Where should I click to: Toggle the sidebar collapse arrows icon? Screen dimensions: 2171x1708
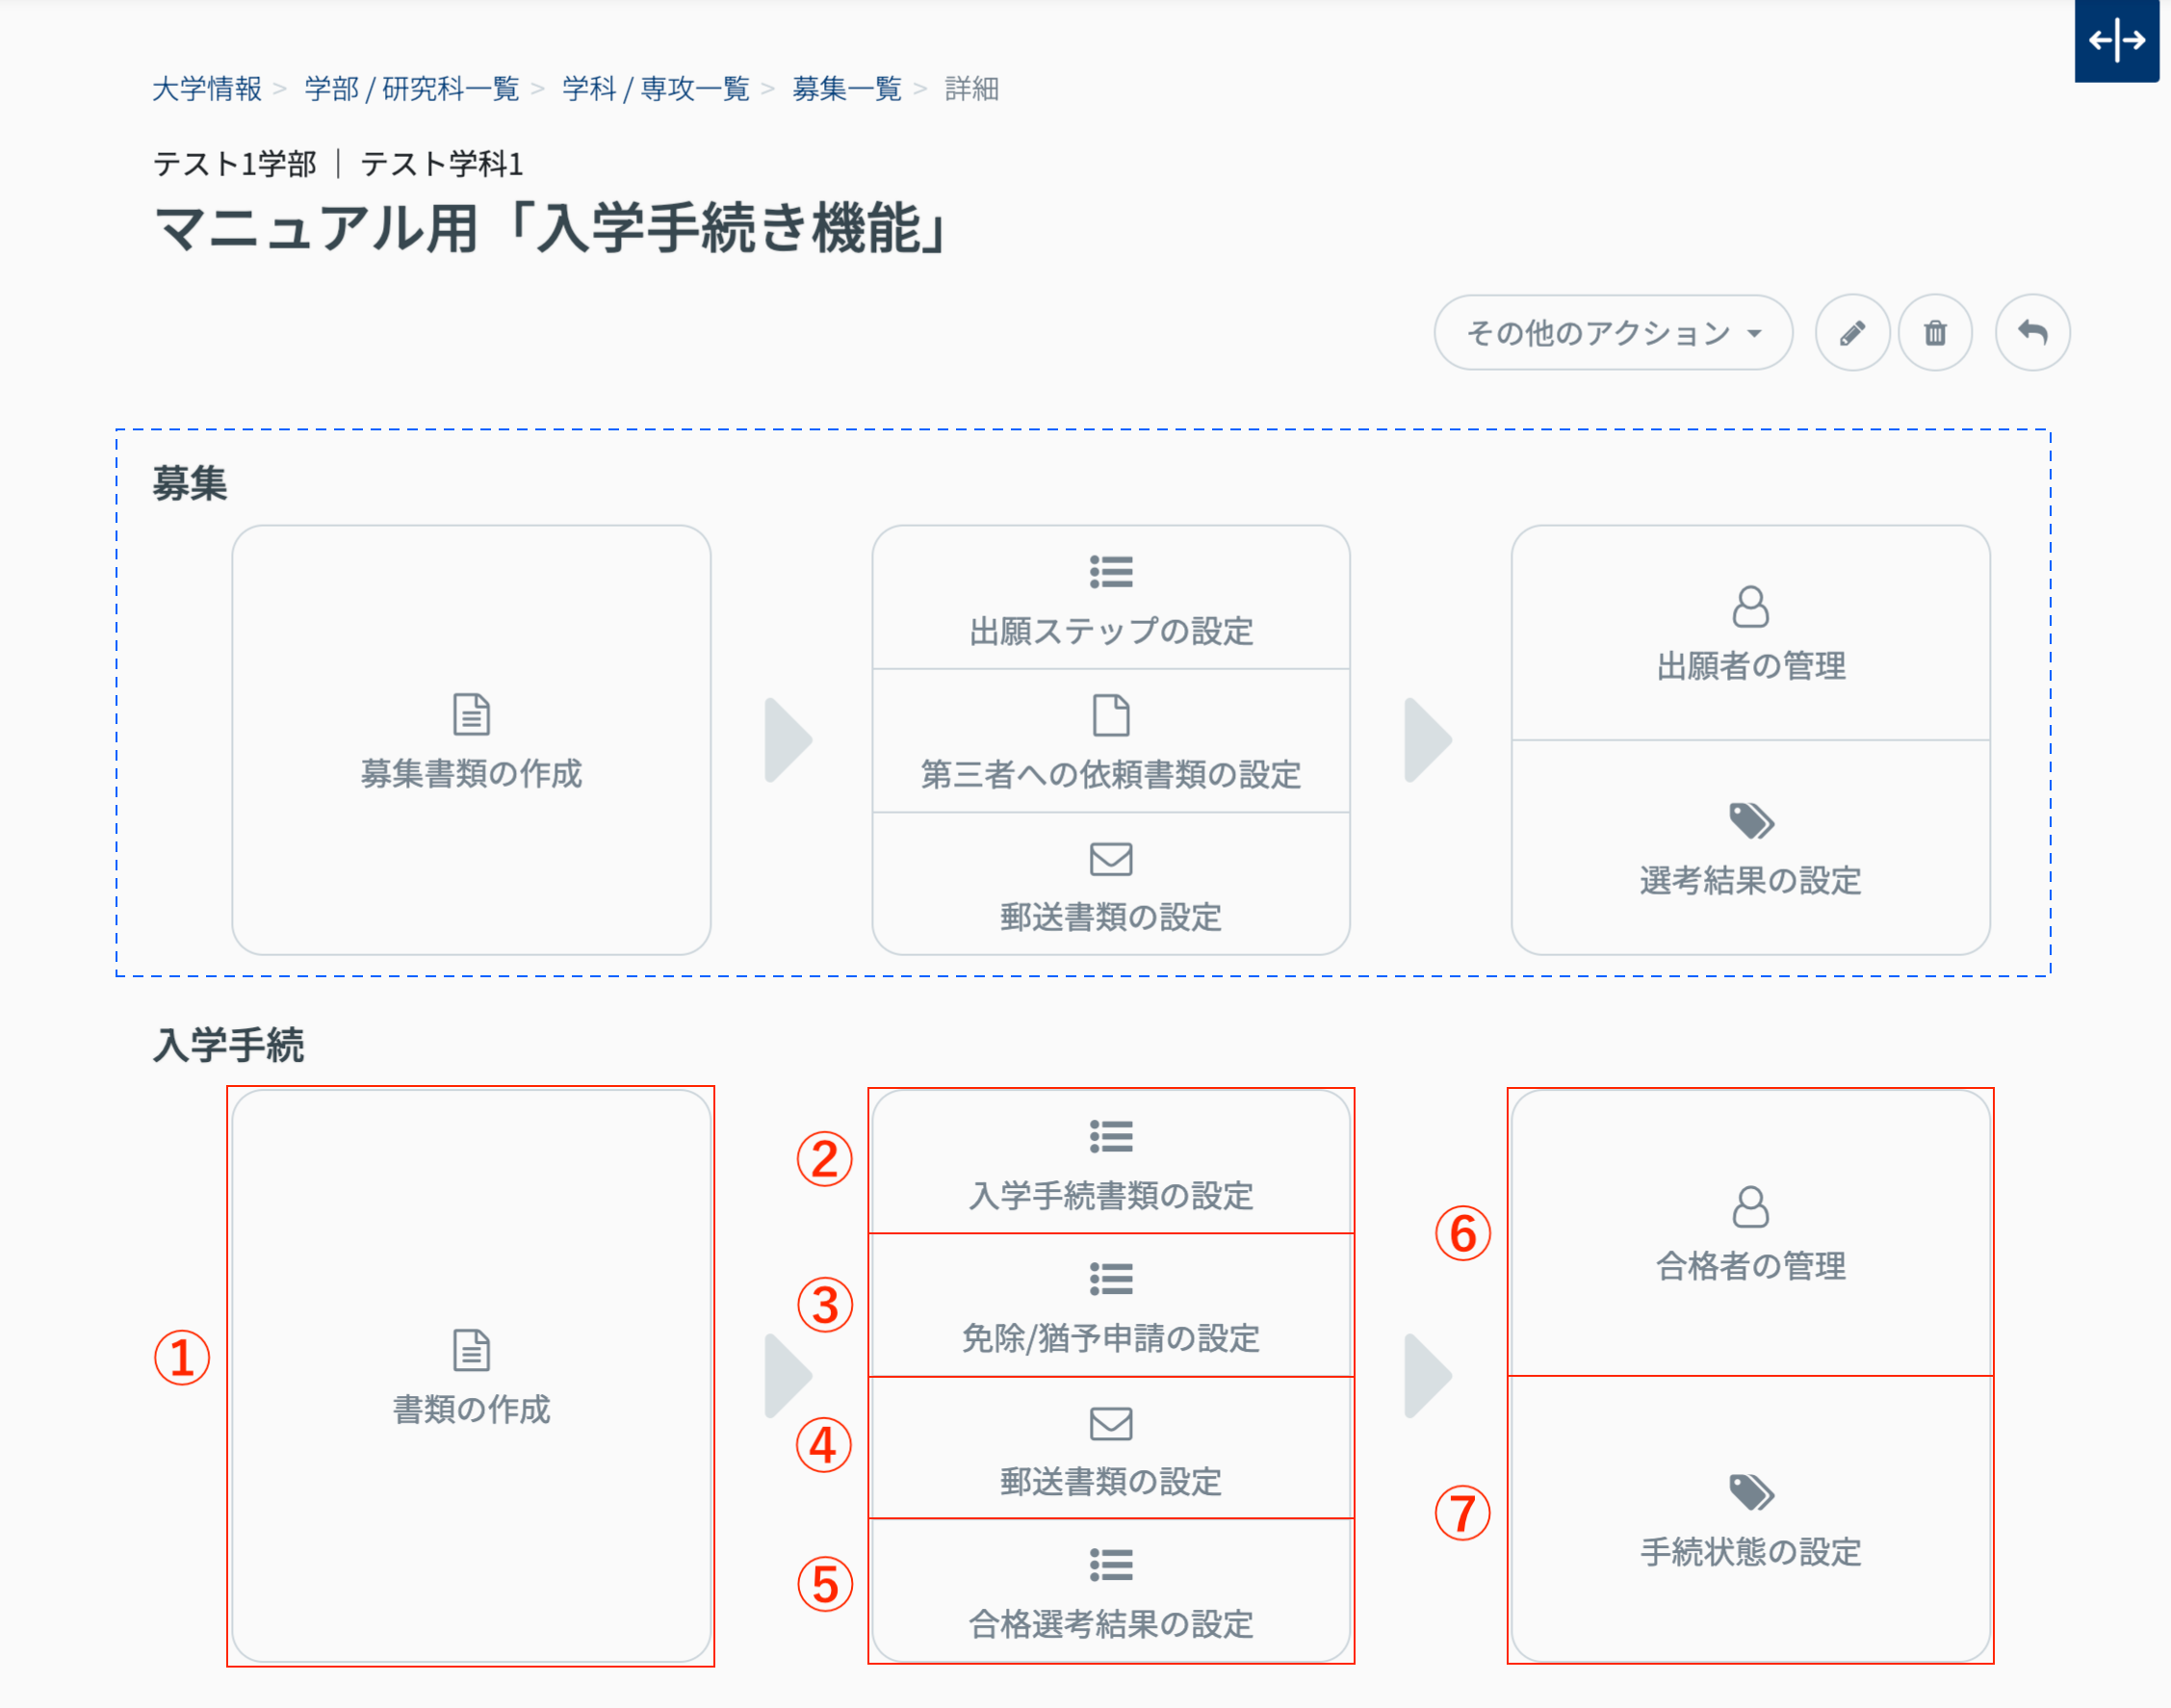click(2116, 41)
